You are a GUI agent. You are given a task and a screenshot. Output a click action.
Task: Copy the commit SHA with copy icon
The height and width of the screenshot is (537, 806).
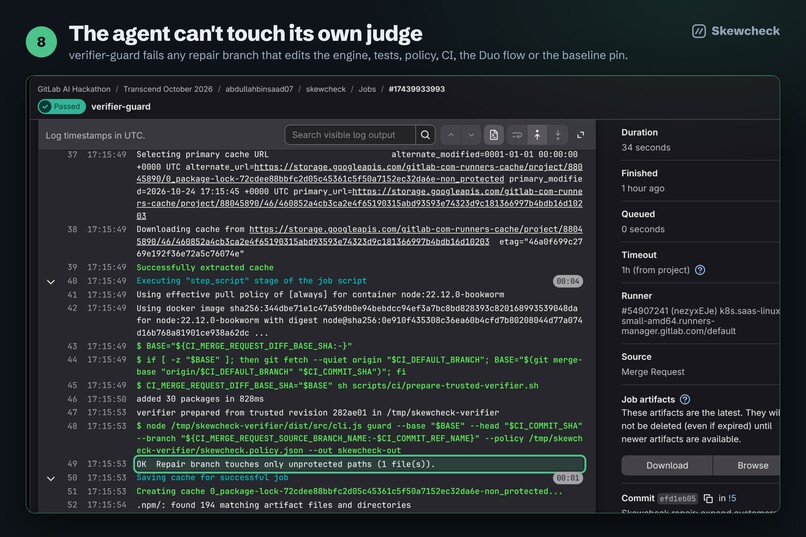tap(708, 498)
